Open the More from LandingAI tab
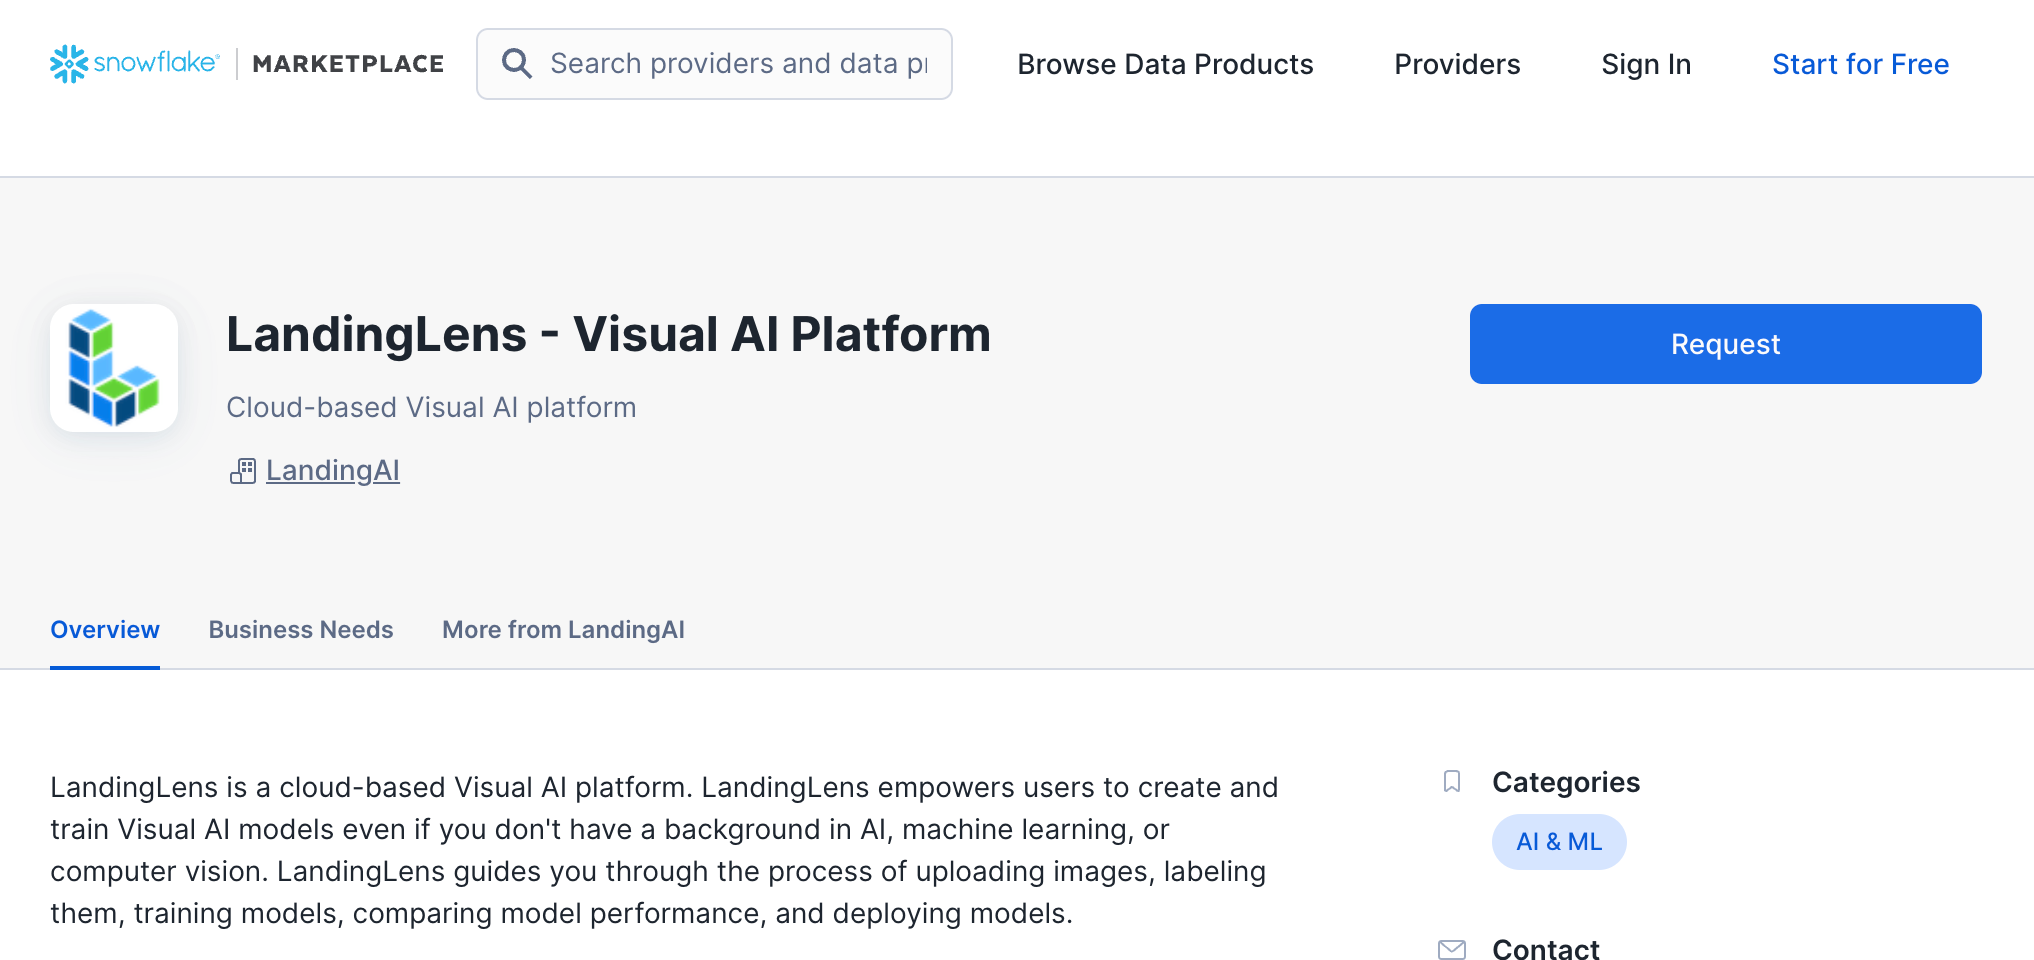The height and width of the screenshot is (960, 2034). (562, 629)
